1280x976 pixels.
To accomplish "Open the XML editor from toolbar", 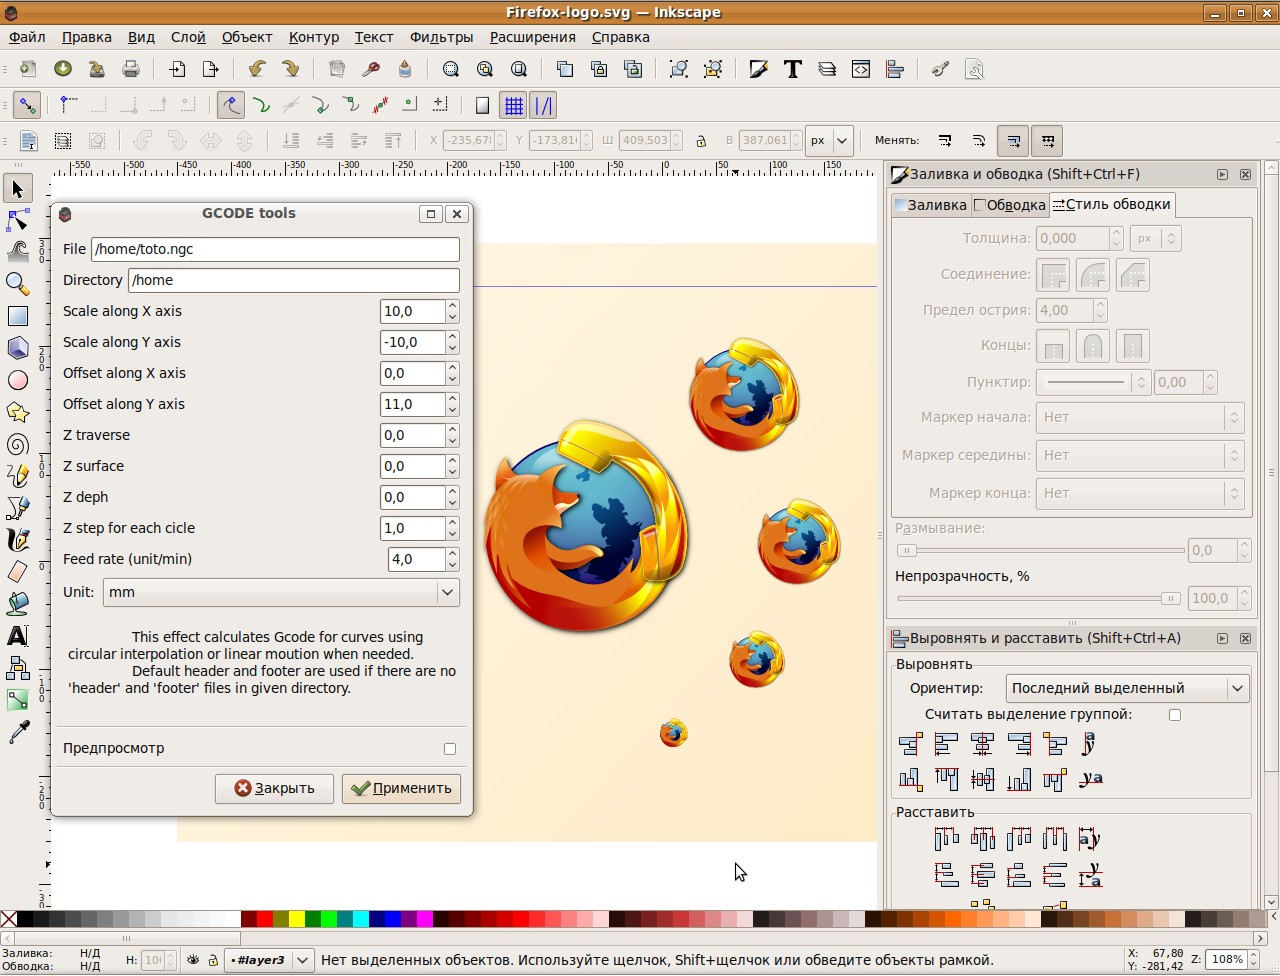I will (861, 69).
